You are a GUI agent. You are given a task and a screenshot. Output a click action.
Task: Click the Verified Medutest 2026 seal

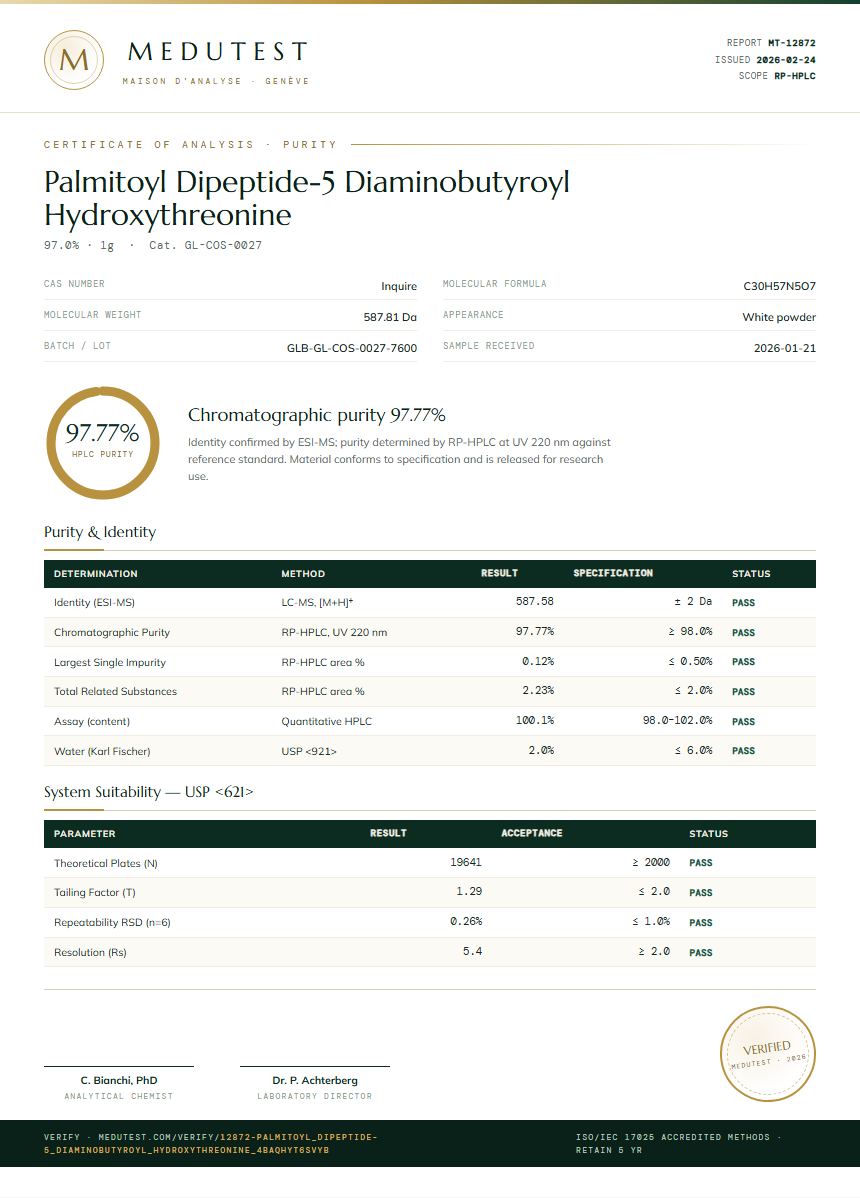click(x=768, y=1054)
